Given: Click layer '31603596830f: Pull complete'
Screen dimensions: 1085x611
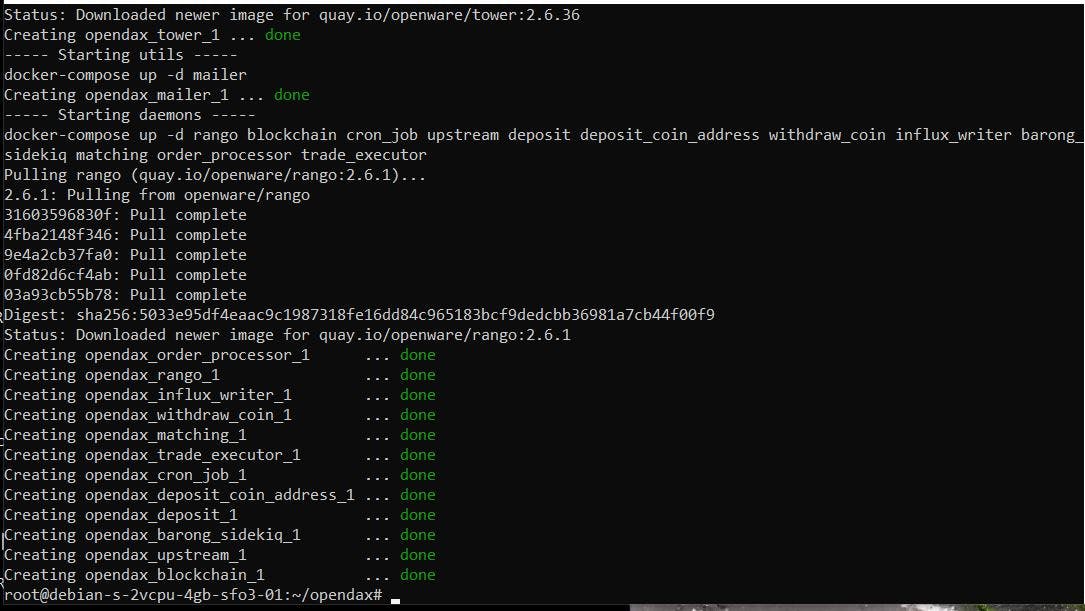Looking at the screenshot, I should [125, 215].
